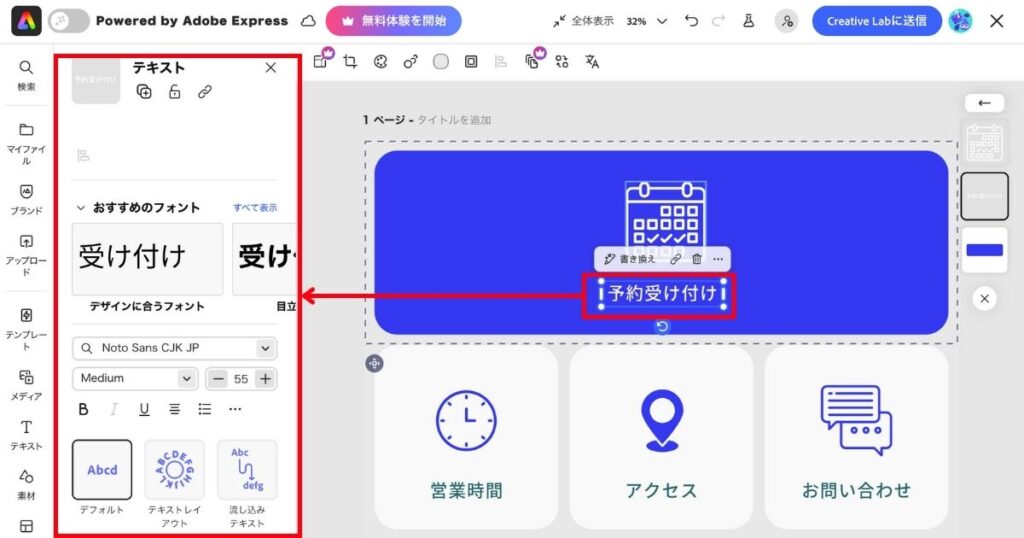The height and width of the screenshot is (538, 1024).
Task: Click the trash icon above selected text
Action: coord(697,259)
